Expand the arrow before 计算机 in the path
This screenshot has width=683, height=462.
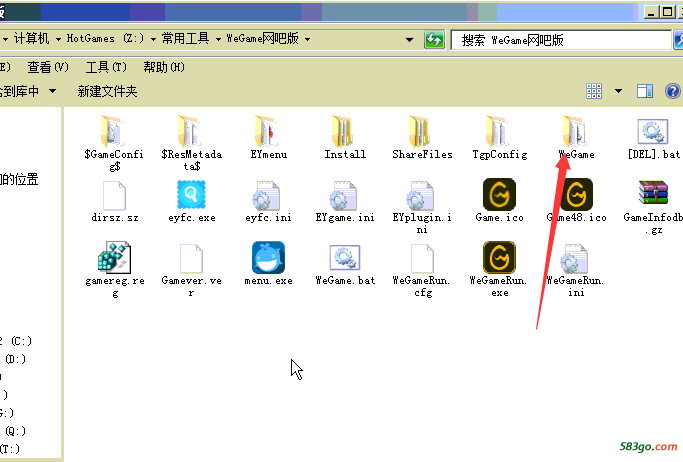click(5, 39)
